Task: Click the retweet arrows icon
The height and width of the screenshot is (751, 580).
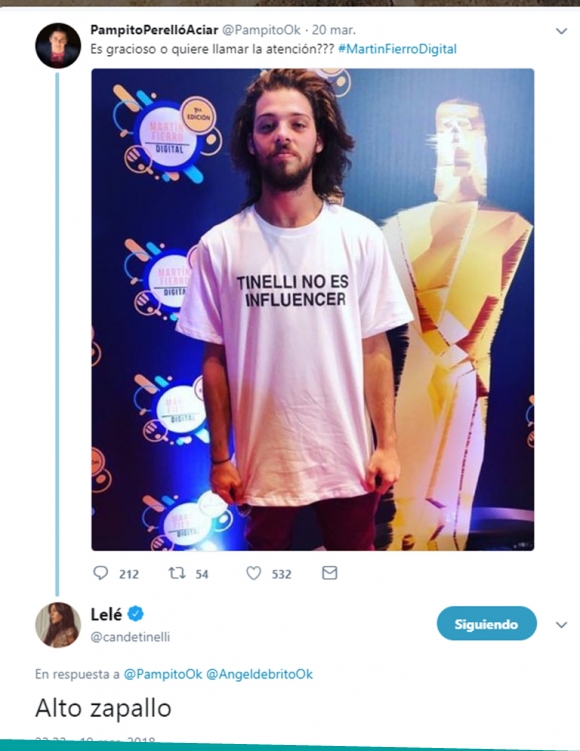Action: point(177,573)
